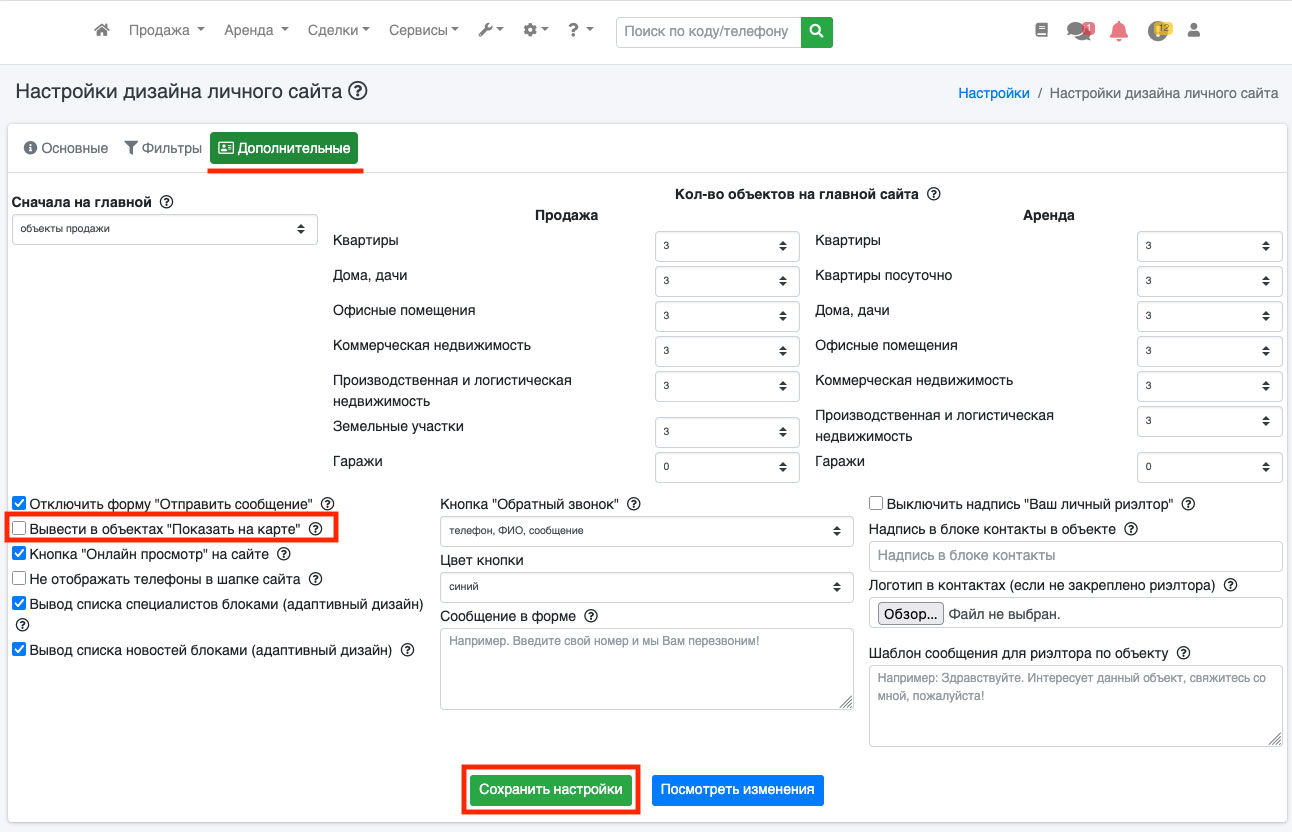
Task: Open the user profile icon
Action: pyautogui.click(x=1193, y=31)
